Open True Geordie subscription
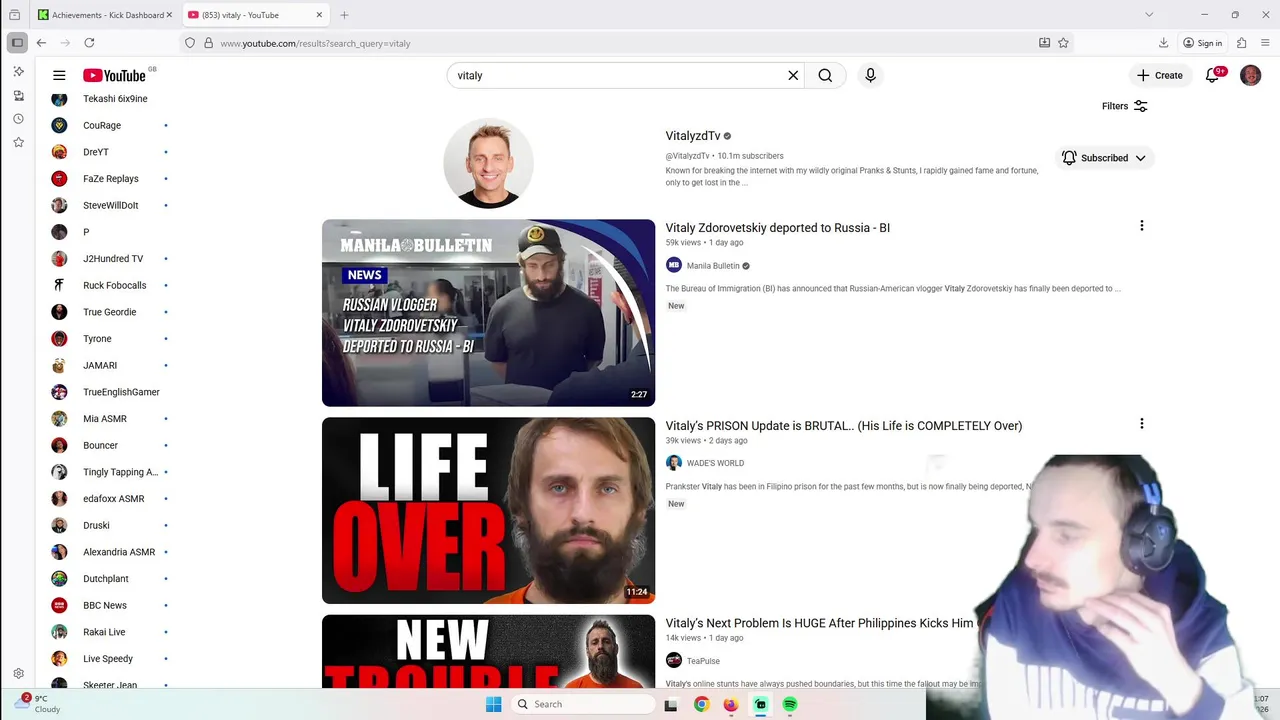 click(110, 312)
